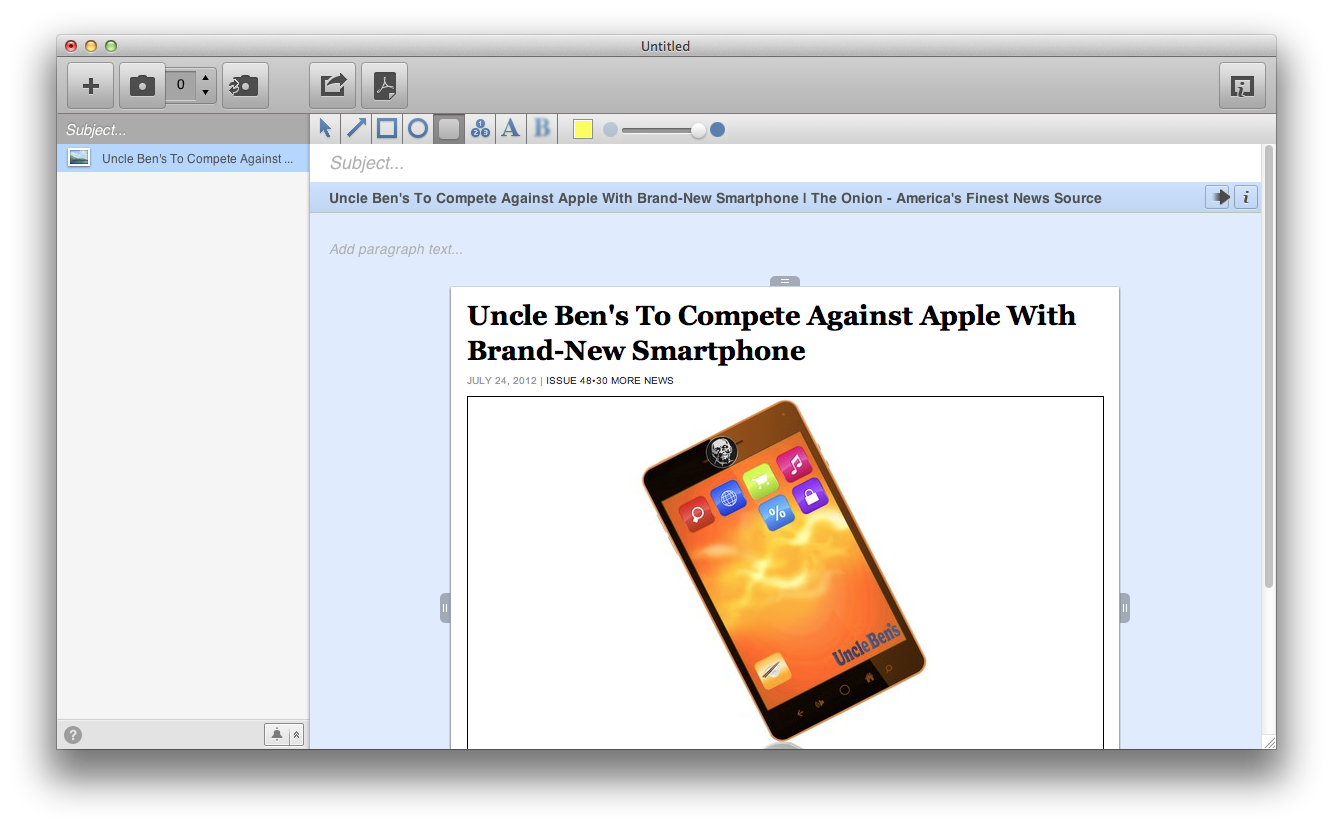Select the numbered steps 1-2-3 tool
Screen dimensions: 1333x828
coord(480,128)
